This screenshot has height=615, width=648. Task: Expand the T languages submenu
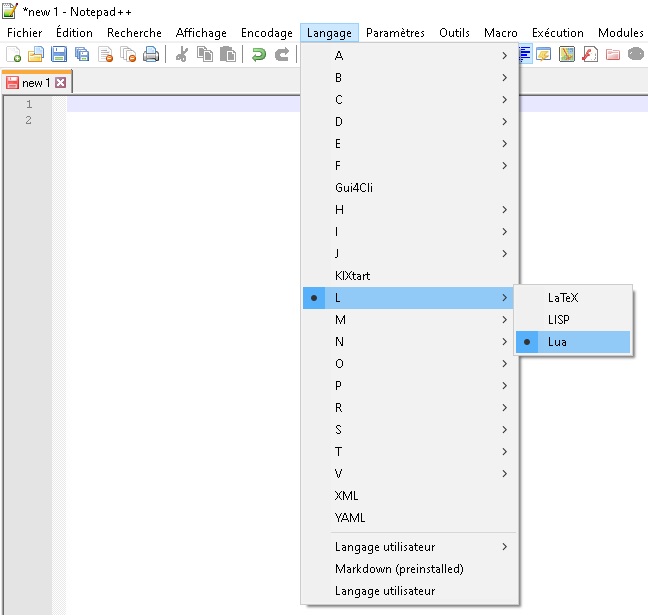(410, 451)
